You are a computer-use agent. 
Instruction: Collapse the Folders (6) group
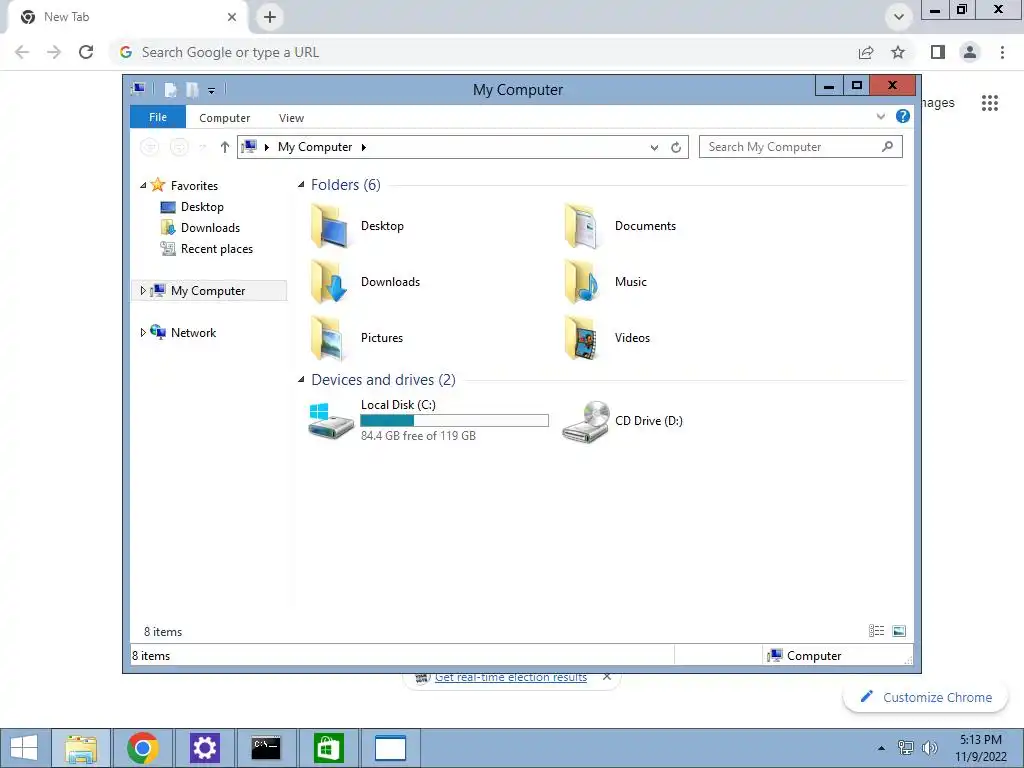(301, 185)
